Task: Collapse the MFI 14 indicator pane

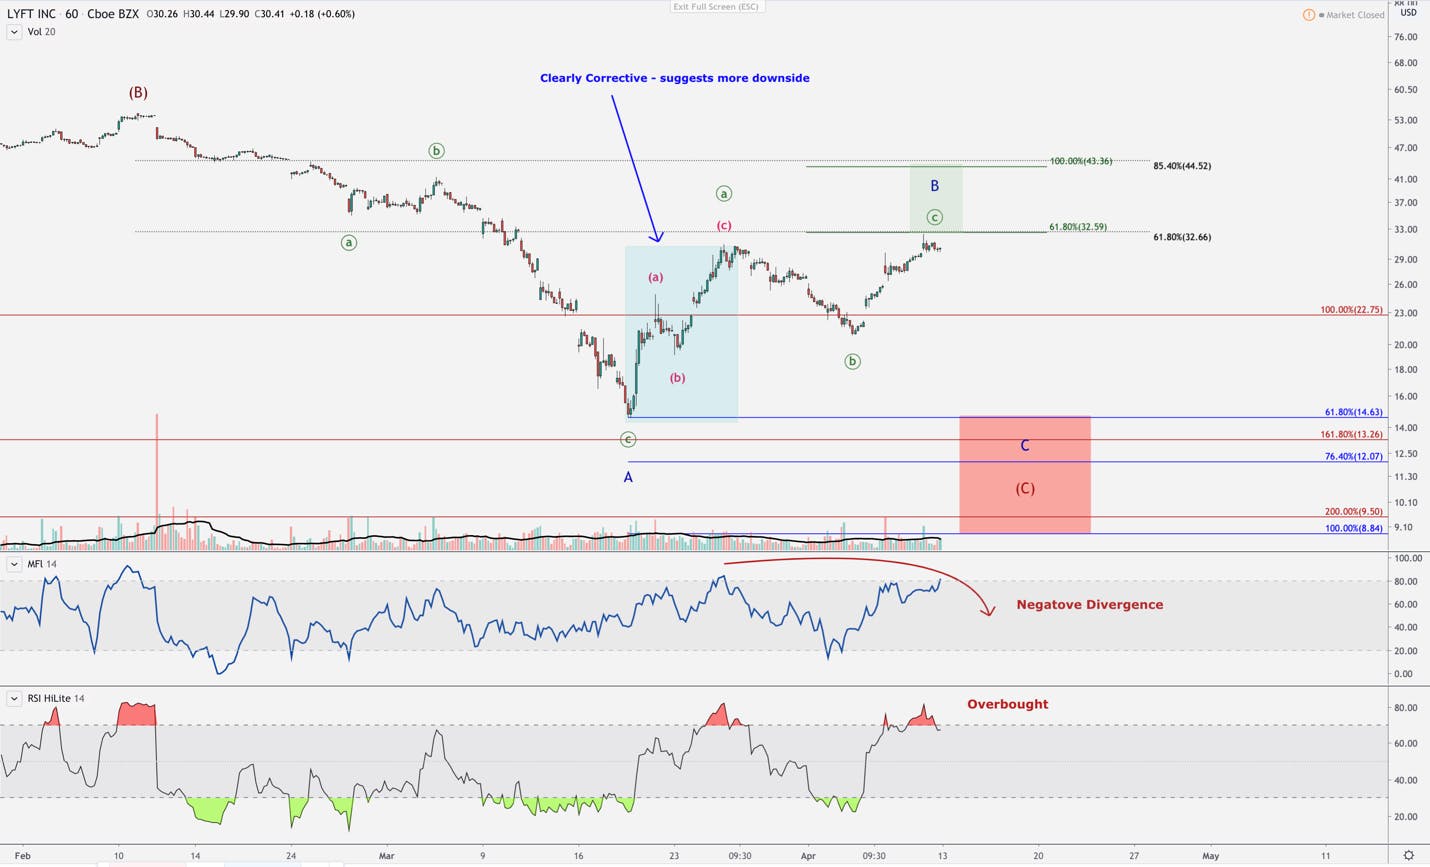Action: pyautogui.click(x=14, y=564)
